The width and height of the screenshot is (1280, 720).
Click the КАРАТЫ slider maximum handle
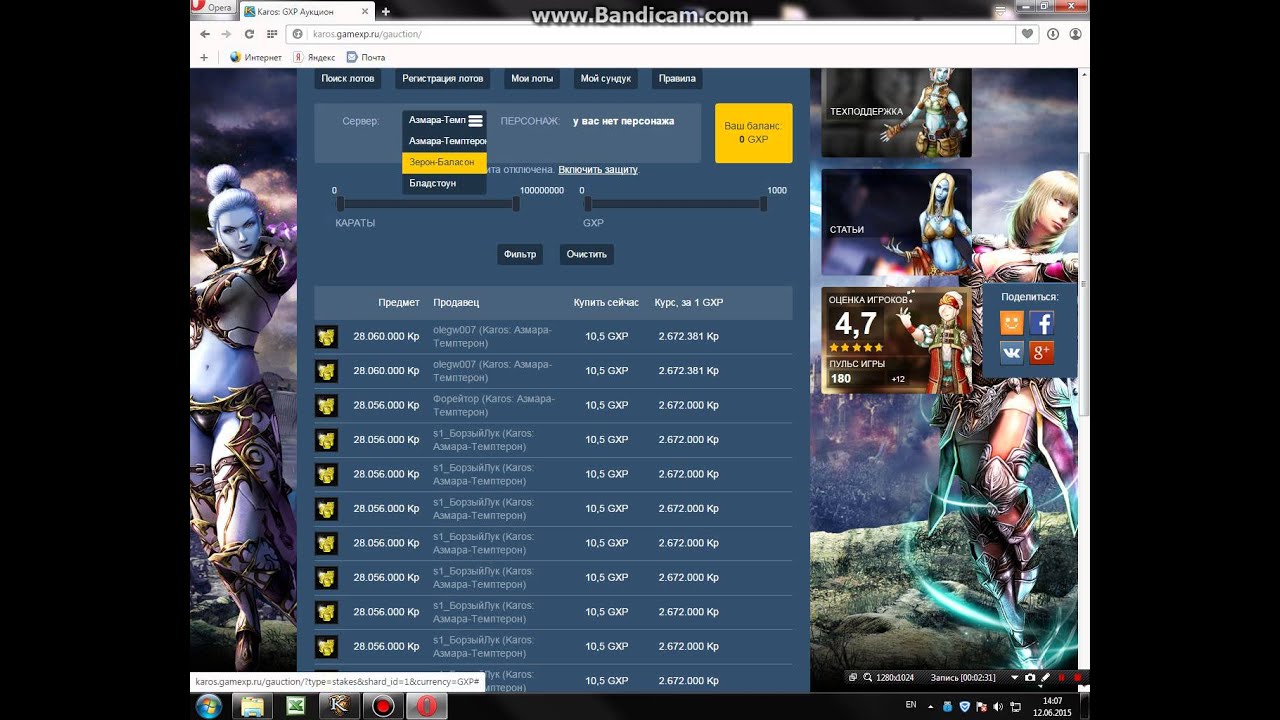click(x=516, y=204)
